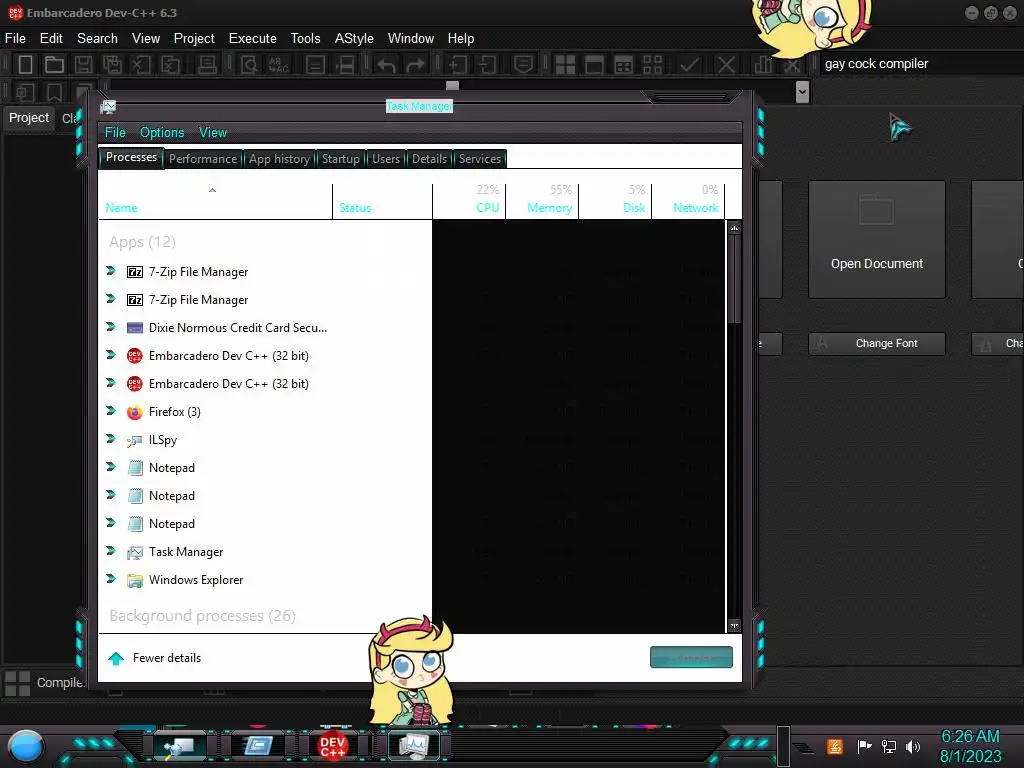Expand the Windows Explorer process row

(x=111, y=579)
